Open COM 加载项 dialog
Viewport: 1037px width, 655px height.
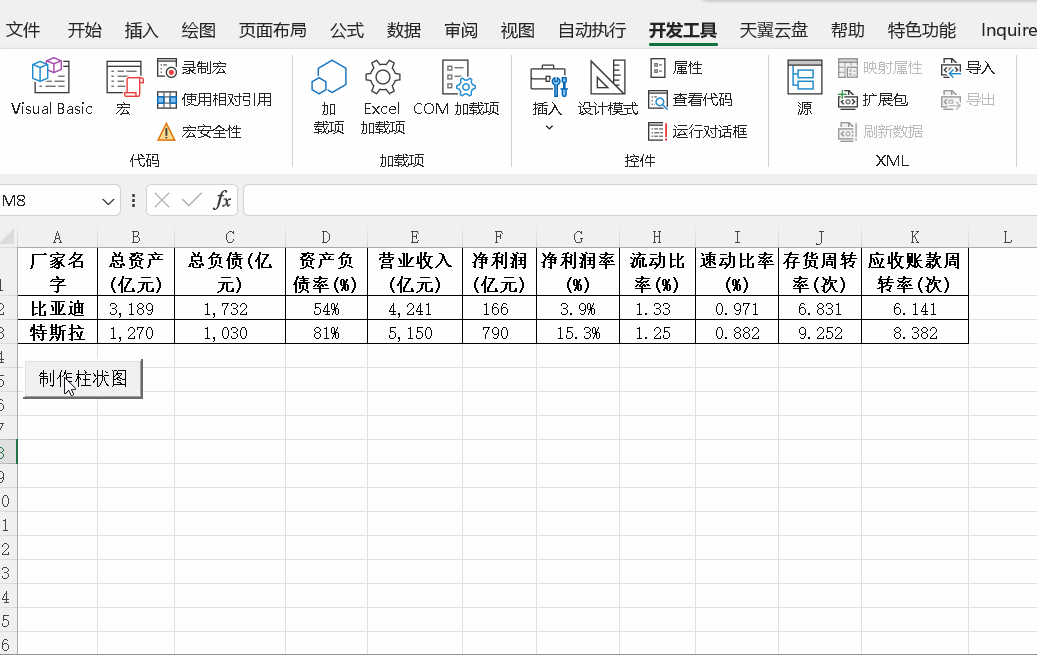(x=456, y=87)
